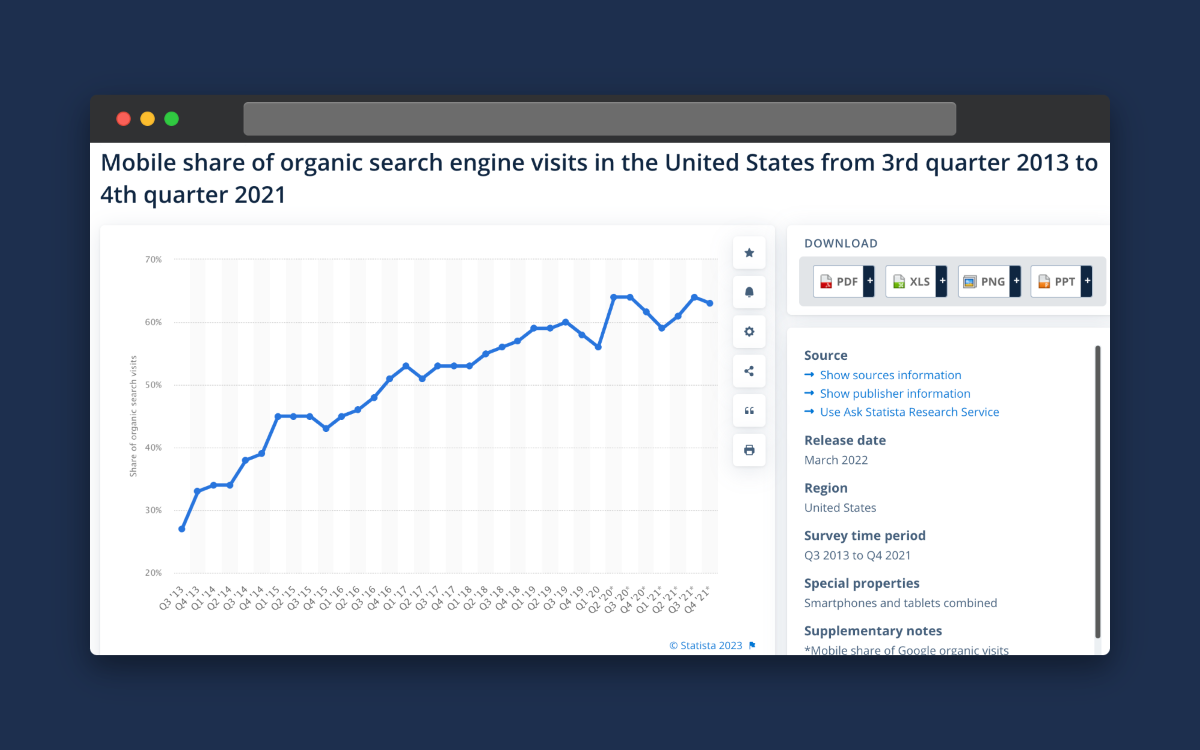Click the info panel scrollbar
Image resolution: width=1200 pixels, height=750 pixels.
coord(1098,492)
